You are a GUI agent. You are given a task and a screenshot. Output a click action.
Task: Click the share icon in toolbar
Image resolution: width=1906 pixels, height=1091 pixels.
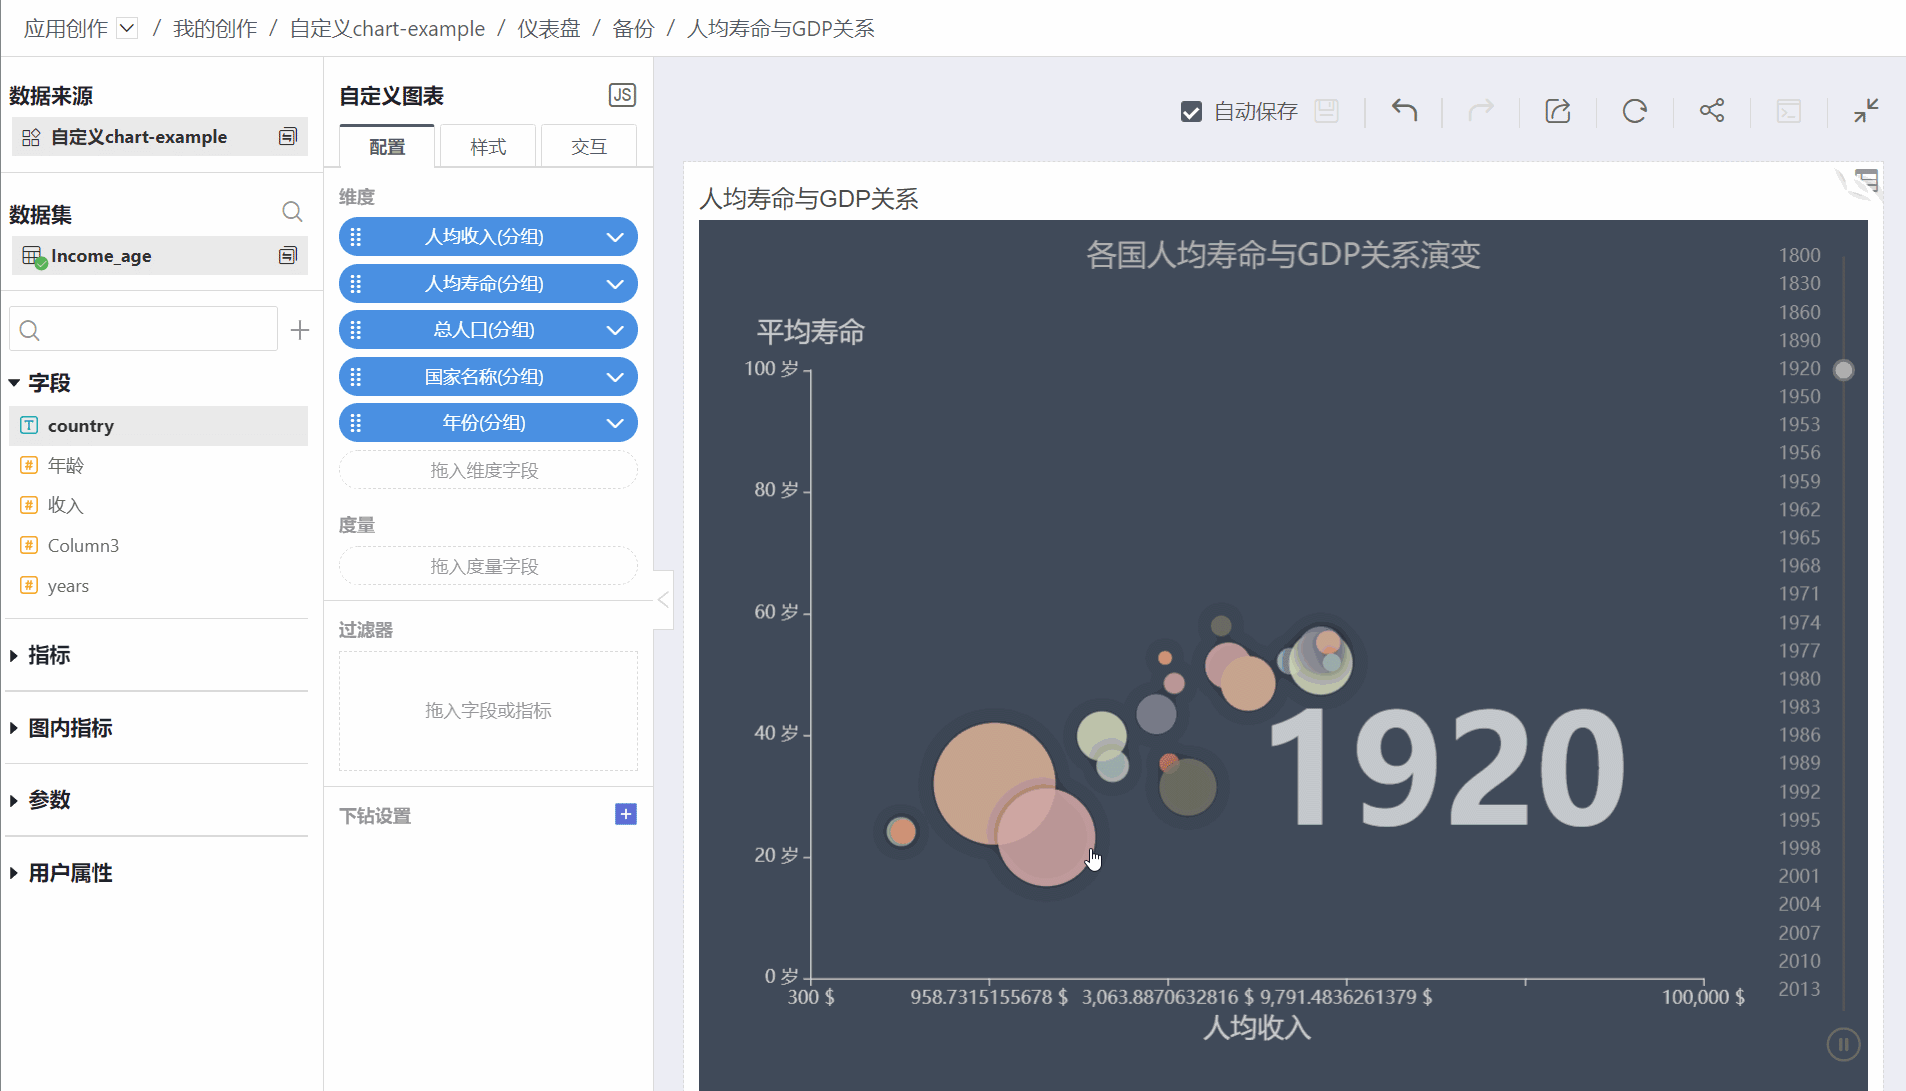(x=1711, y=111)
